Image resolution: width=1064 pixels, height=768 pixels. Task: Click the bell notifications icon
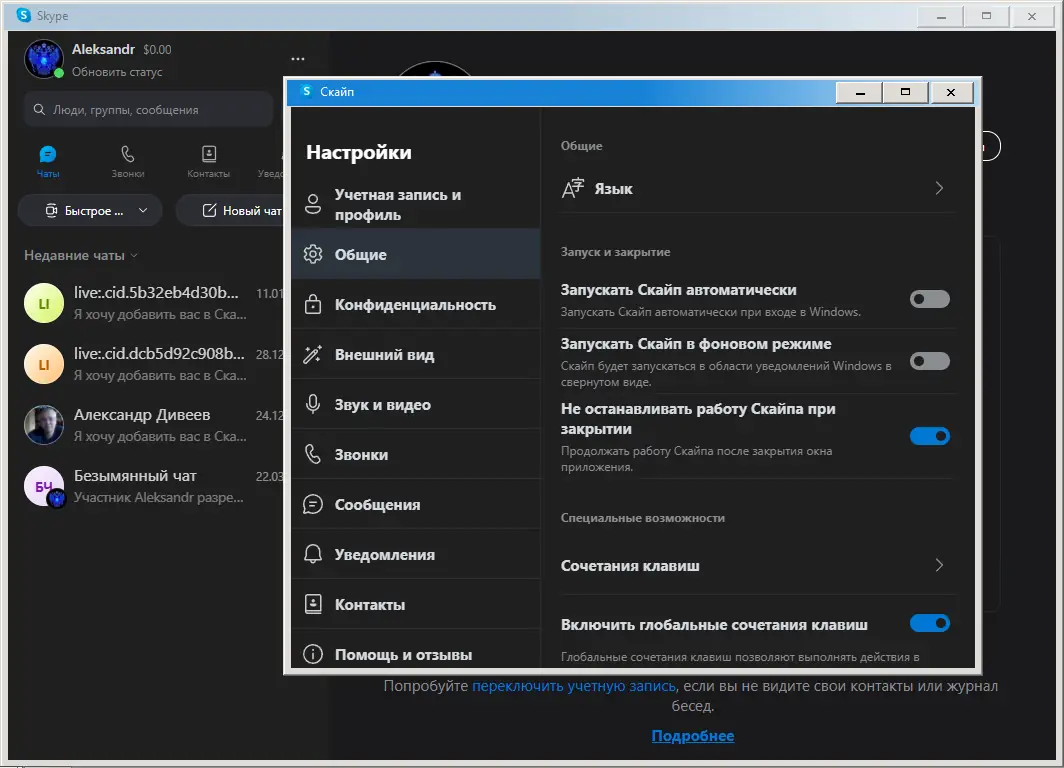[x=313, y=554]
